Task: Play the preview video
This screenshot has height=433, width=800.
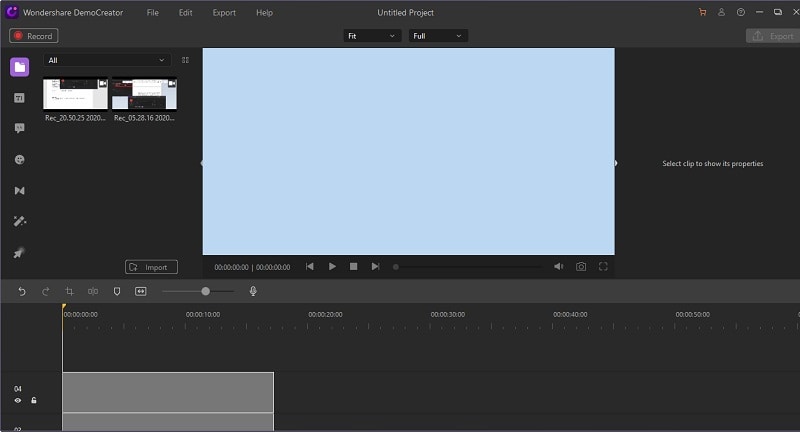Action: 332,267
